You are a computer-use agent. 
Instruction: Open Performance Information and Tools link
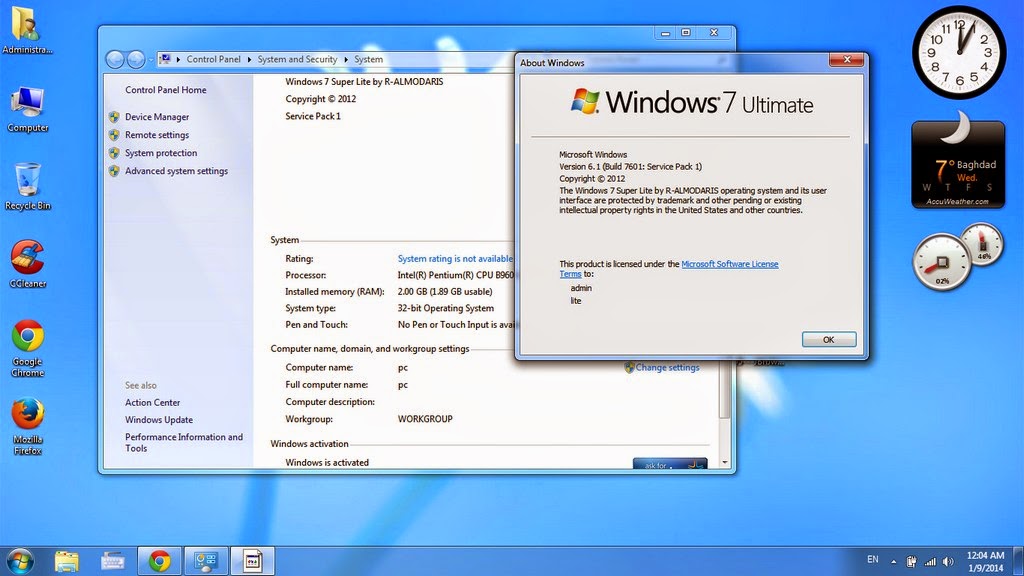click(184, 443)
